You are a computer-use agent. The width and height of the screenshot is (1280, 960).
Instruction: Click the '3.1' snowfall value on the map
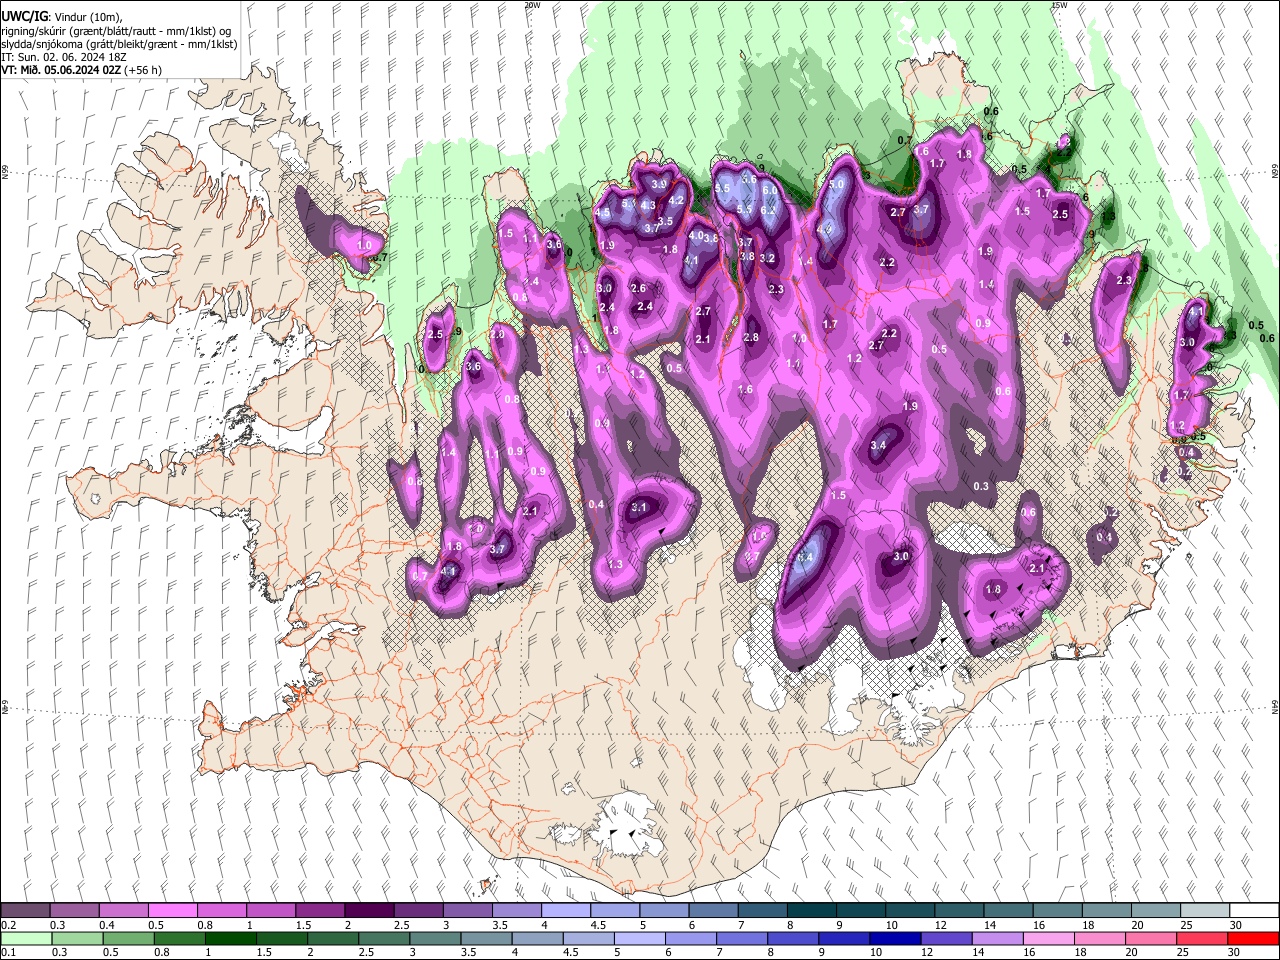click(x=640, y=508)
